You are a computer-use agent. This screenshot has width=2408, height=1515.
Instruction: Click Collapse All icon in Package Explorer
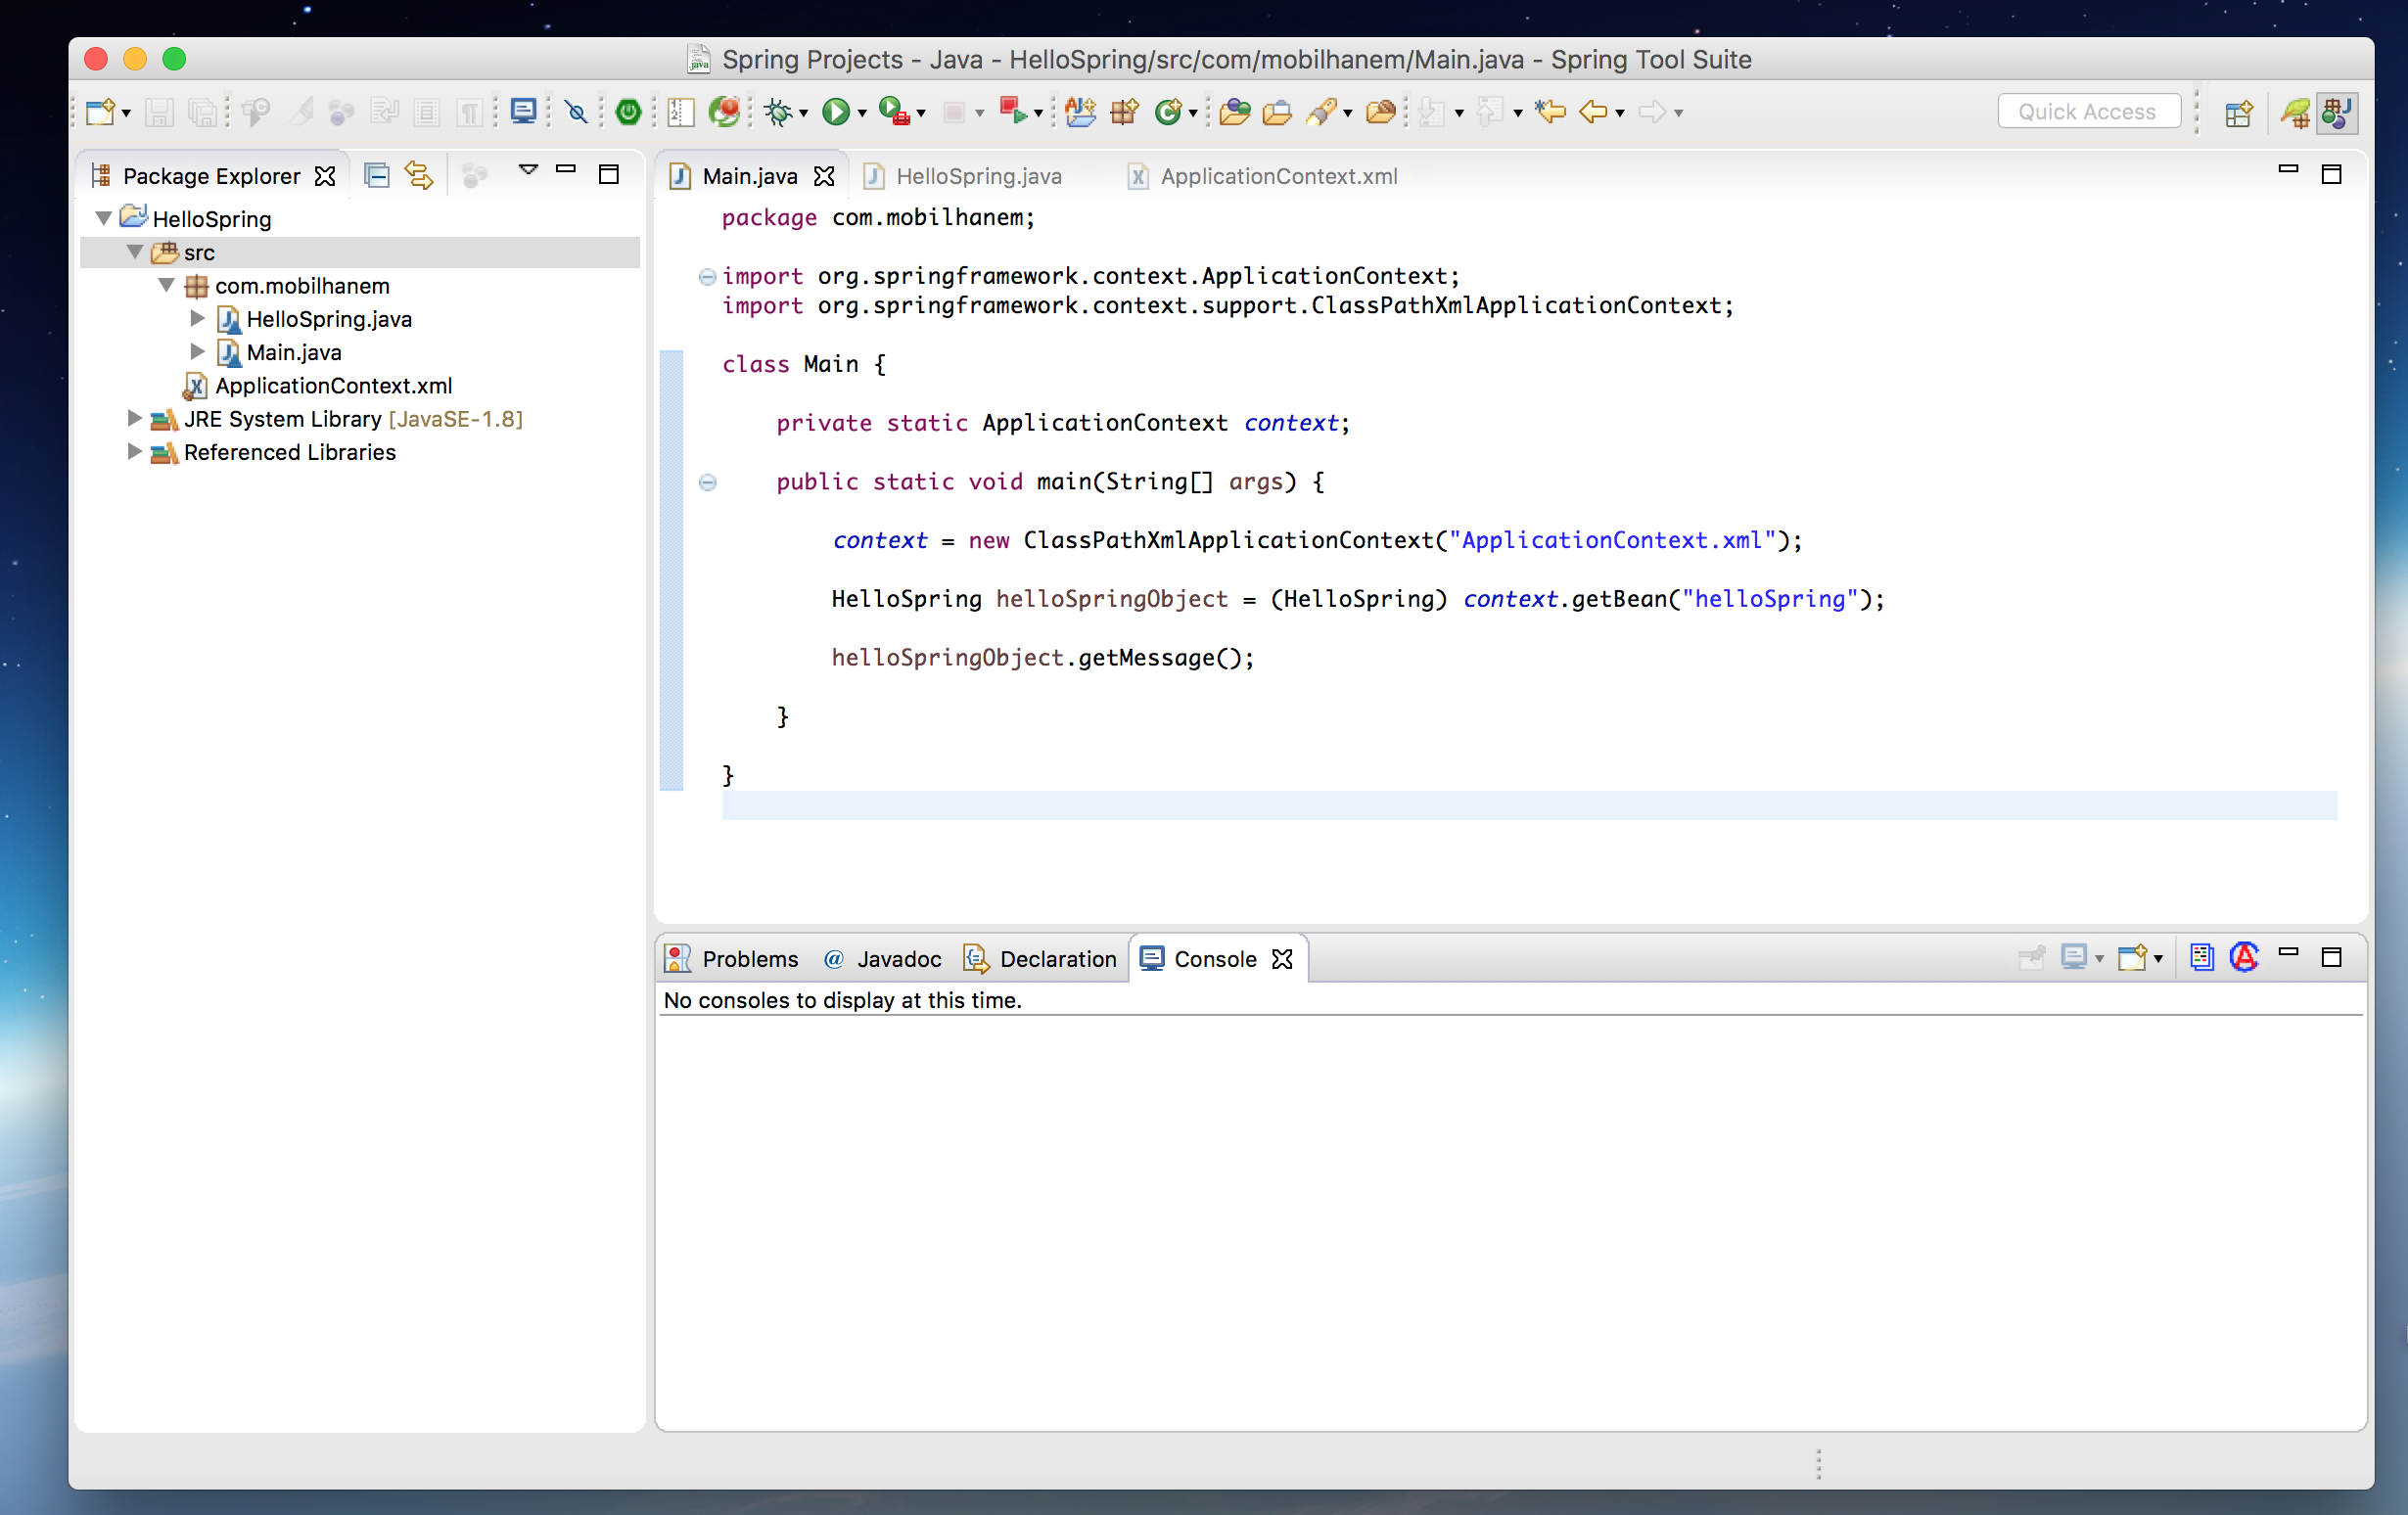(376, 176)
